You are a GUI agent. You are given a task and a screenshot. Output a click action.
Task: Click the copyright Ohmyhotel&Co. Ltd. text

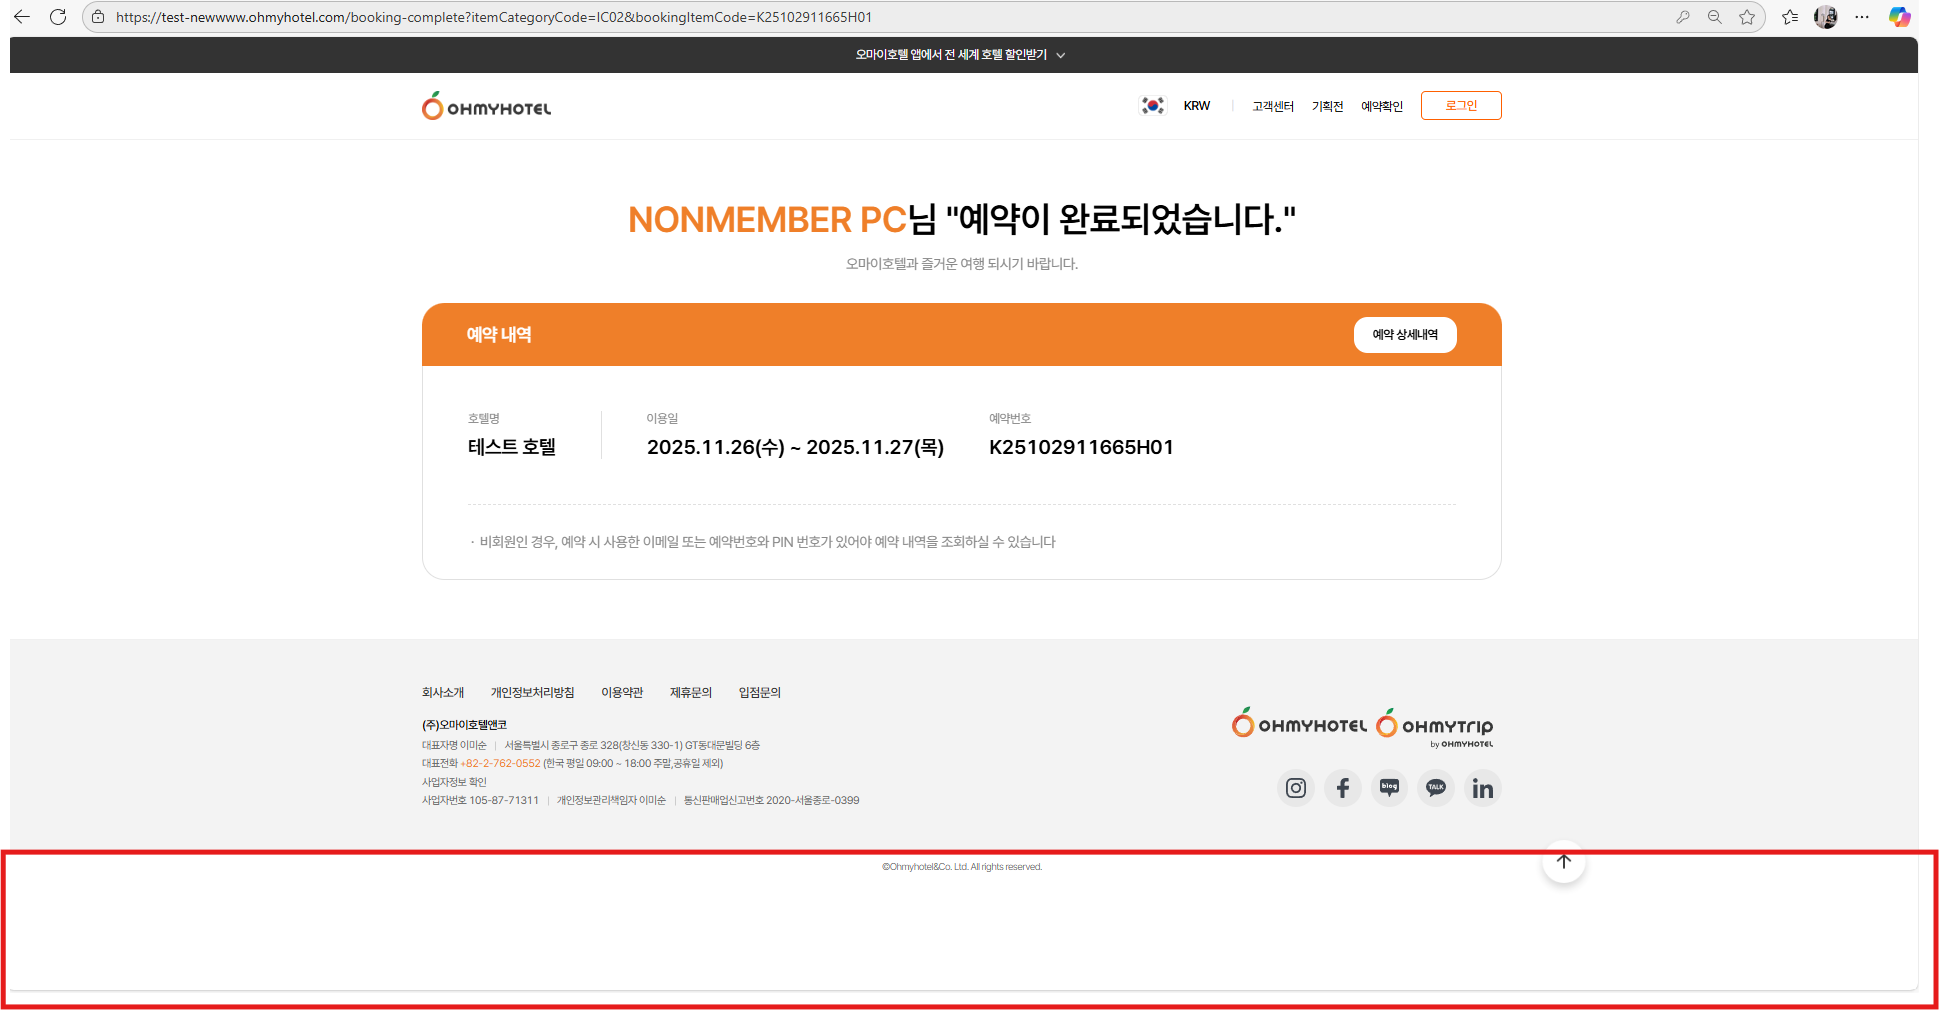(962, 867)
